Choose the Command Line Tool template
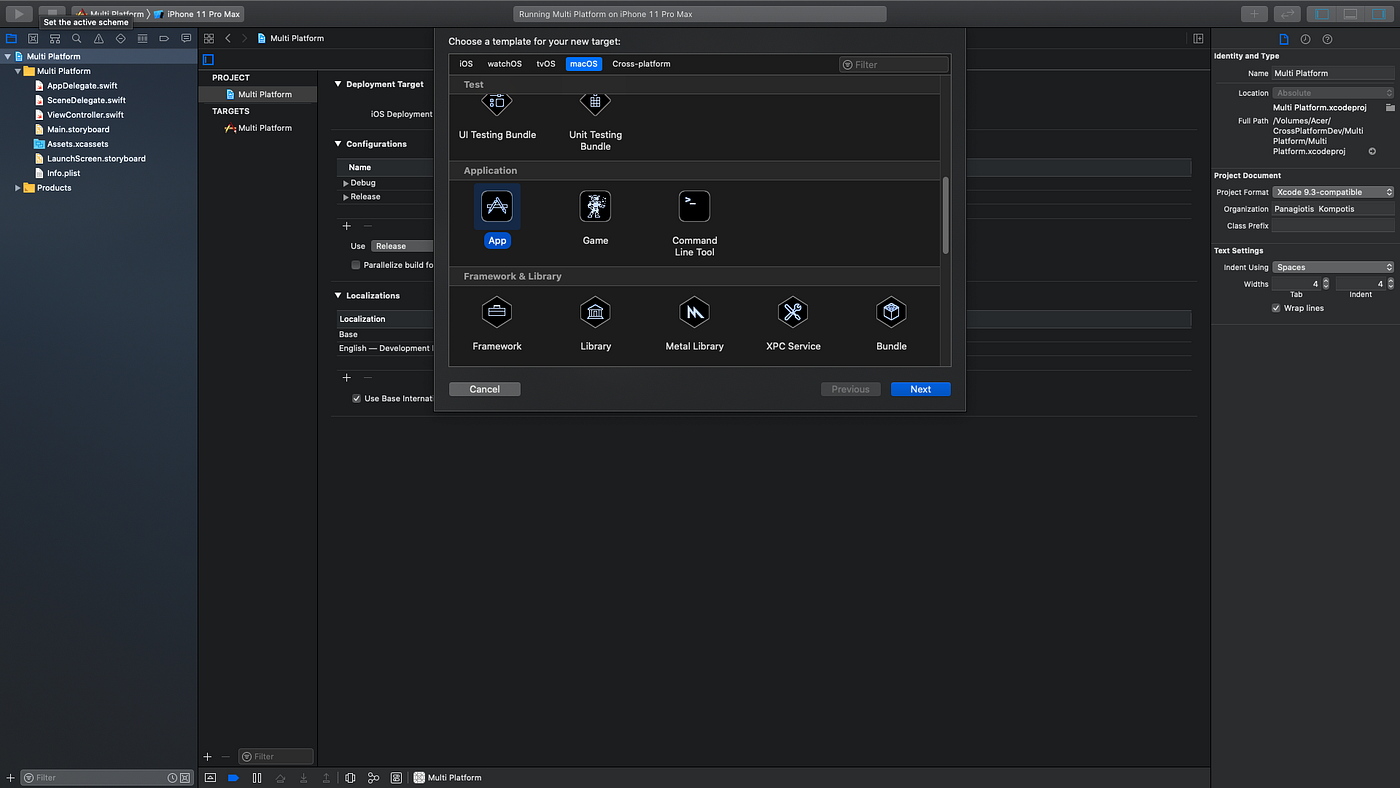The height and width of the screenshot is (788, 1400). [694, 207]
